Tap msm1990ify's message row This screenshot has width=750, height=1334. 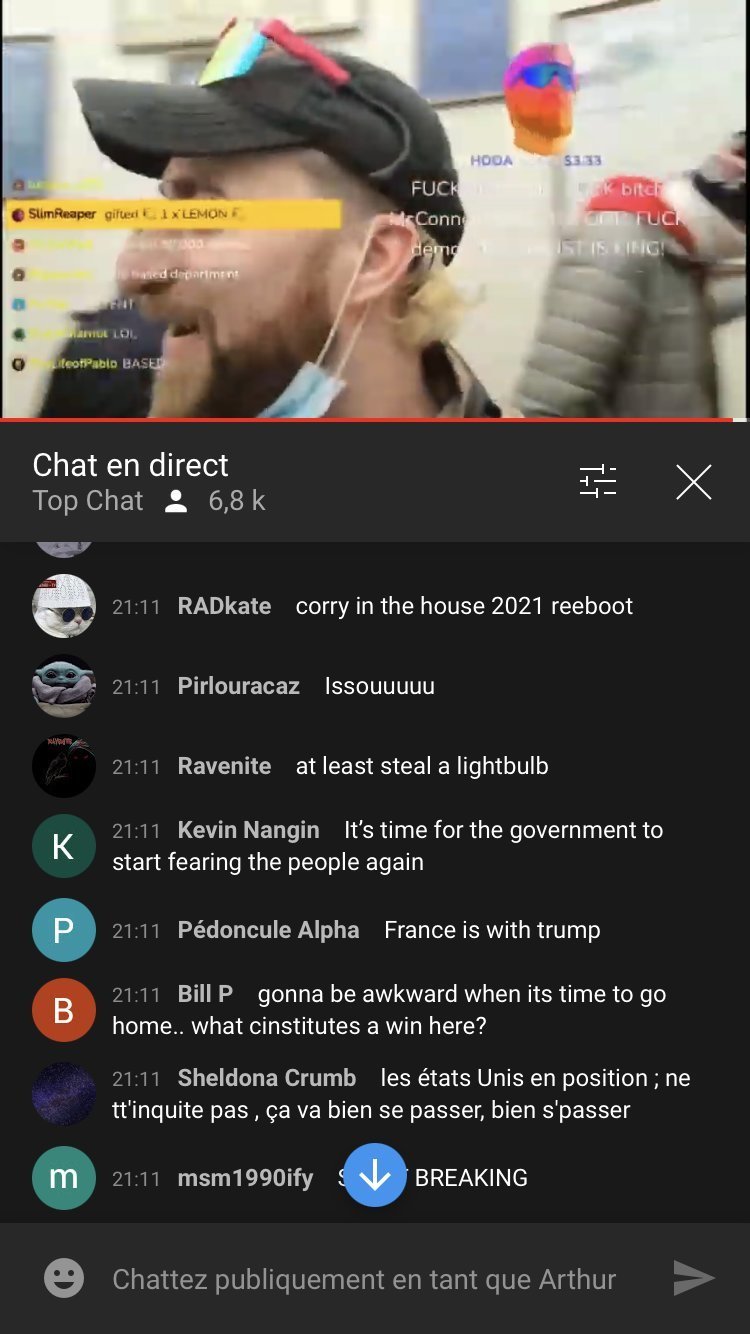375,1178
